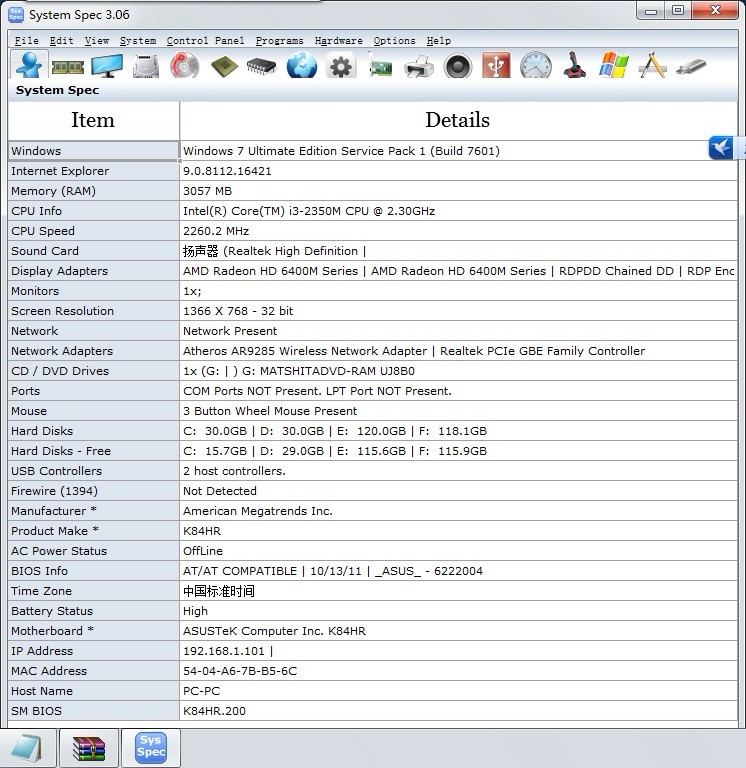Open the settings gear toolbar icon
The image size is (746, 768).
pyautogui.click(x=341, y=67)
